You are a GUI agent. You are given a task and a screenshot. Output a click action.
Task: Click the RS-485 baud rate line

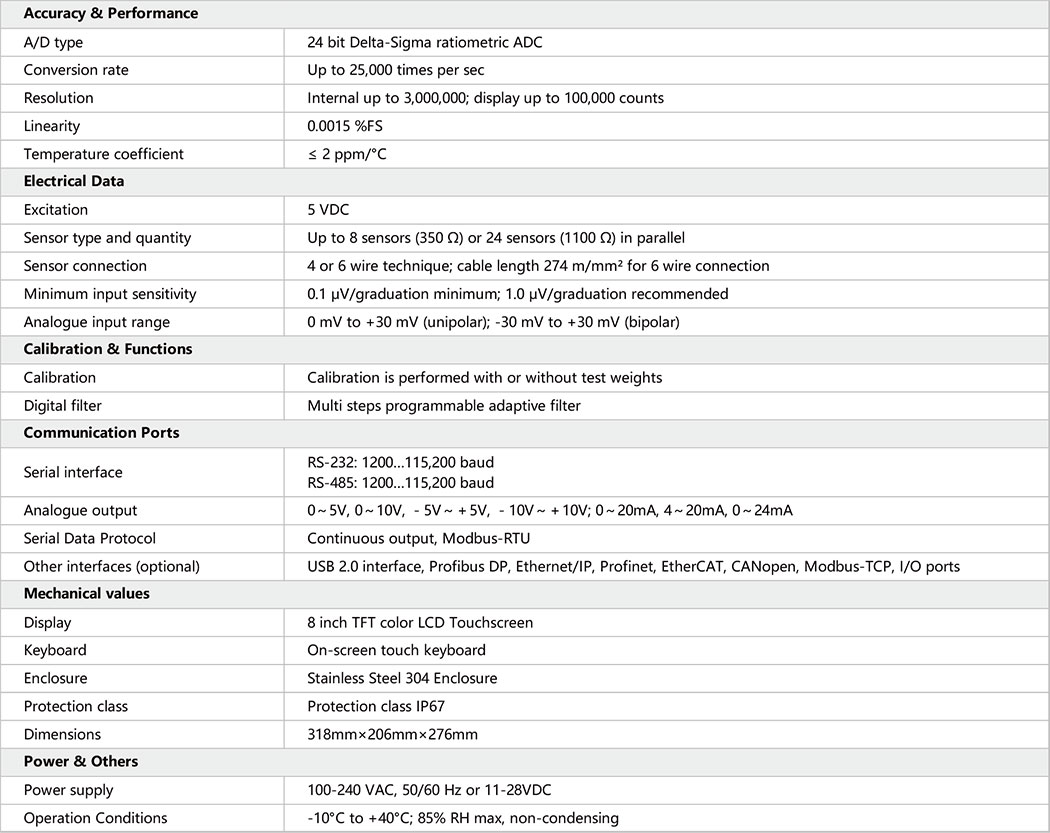pyautogui.click(x=400, y=482)
